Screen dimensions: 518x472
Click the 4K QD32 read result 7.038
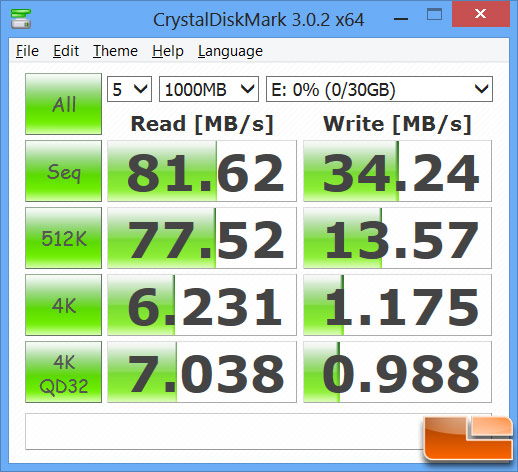[x=202, y=372]
